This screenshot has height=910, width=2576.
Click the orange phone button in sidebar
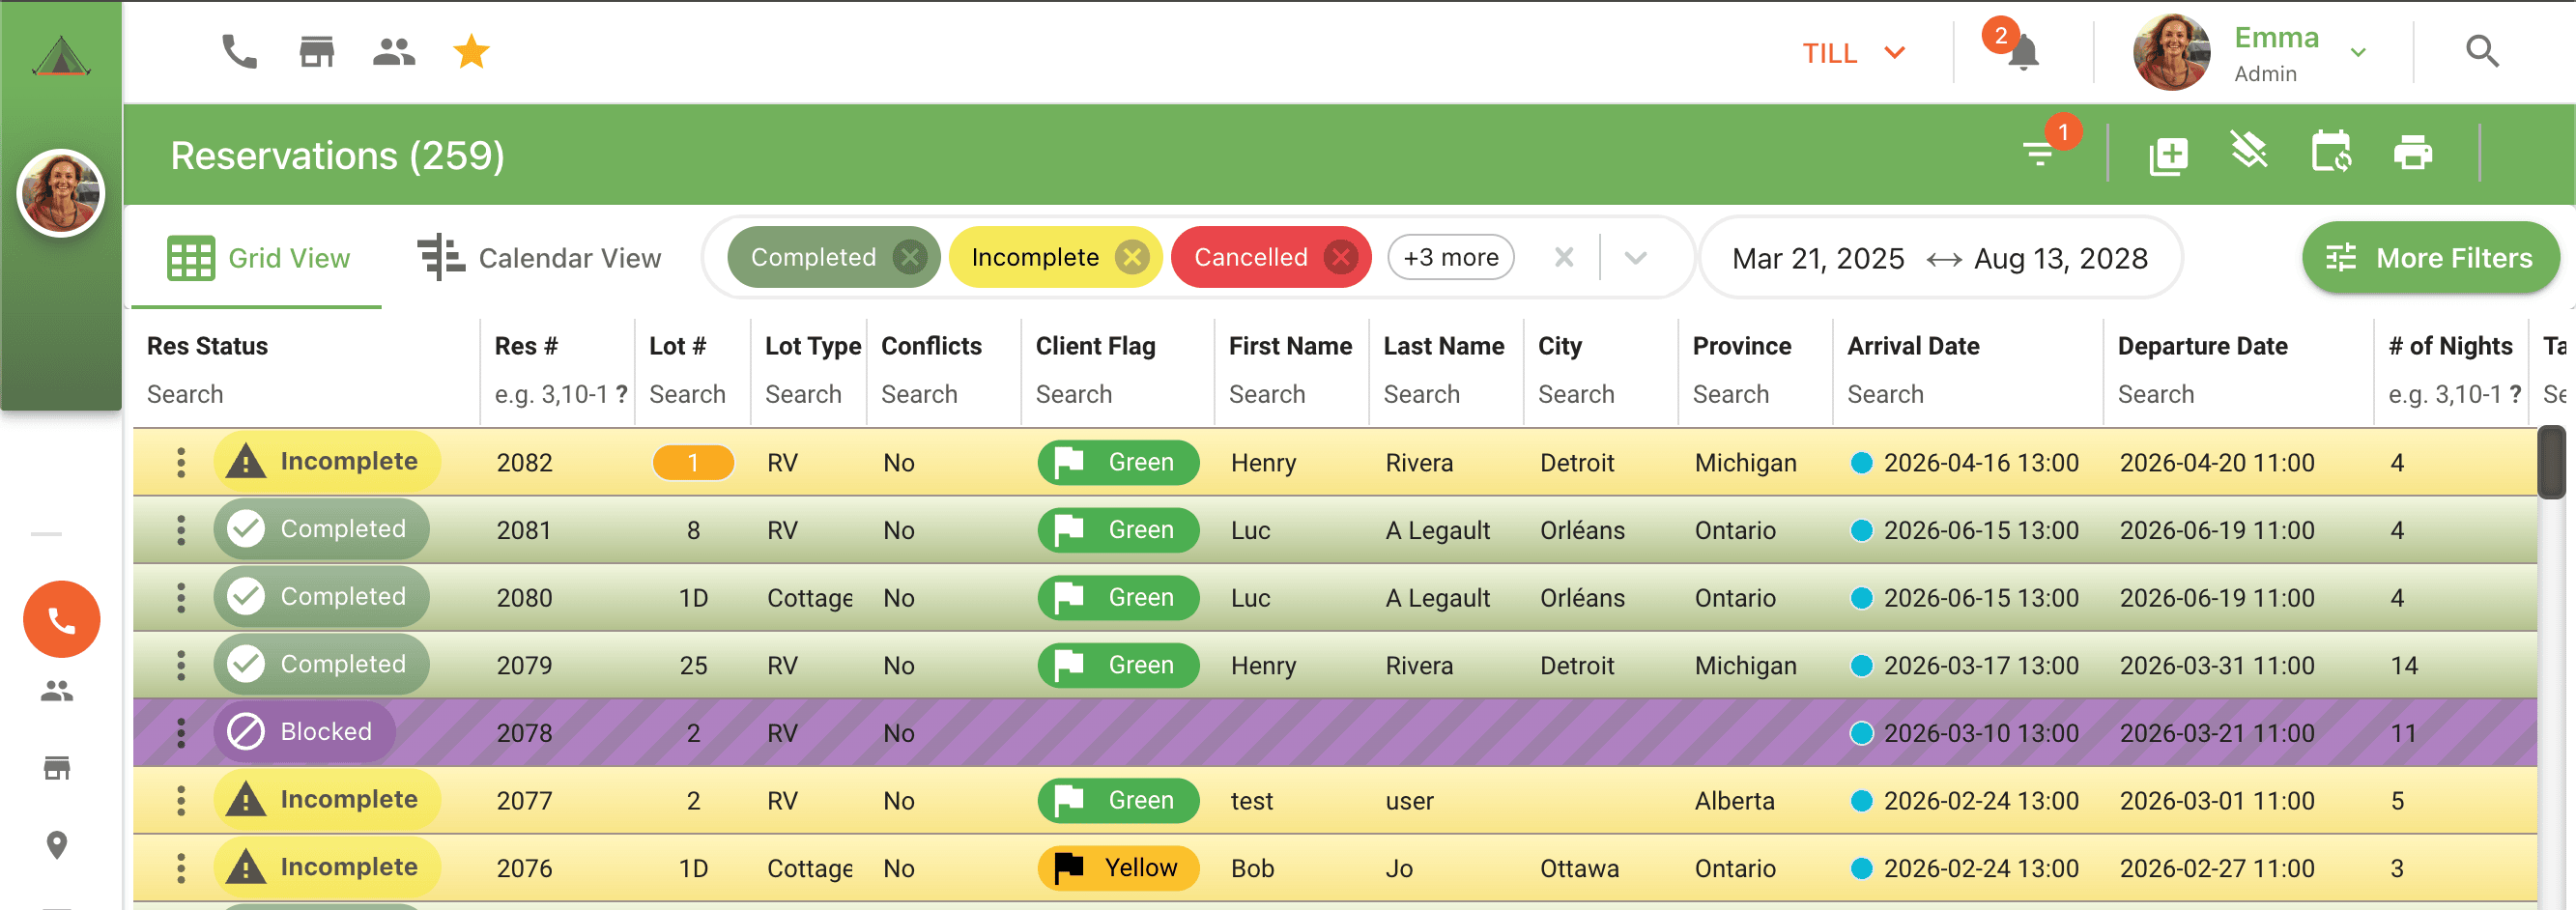pyautogui.click(x=62, y=620)
